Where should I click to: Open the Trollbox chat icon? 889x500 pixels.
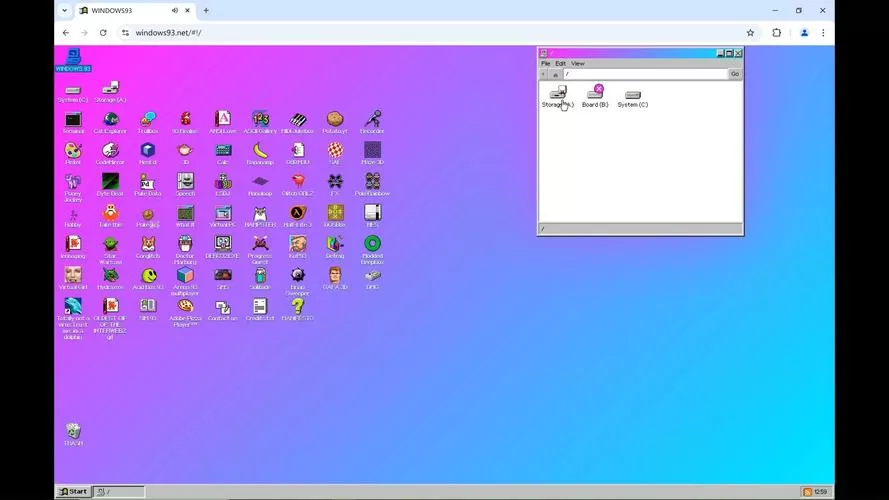point(148,122)
